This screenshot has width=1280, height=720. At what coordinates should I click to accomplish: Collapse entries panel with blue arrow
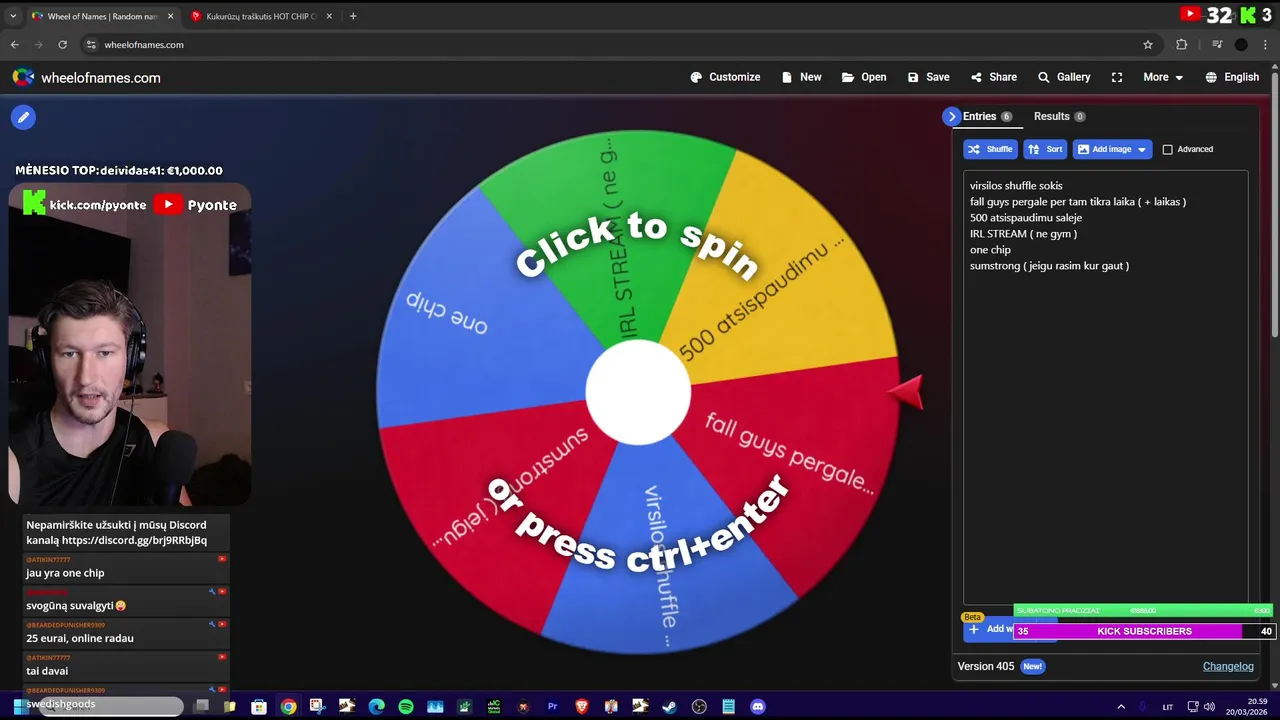tap(951, 116)
